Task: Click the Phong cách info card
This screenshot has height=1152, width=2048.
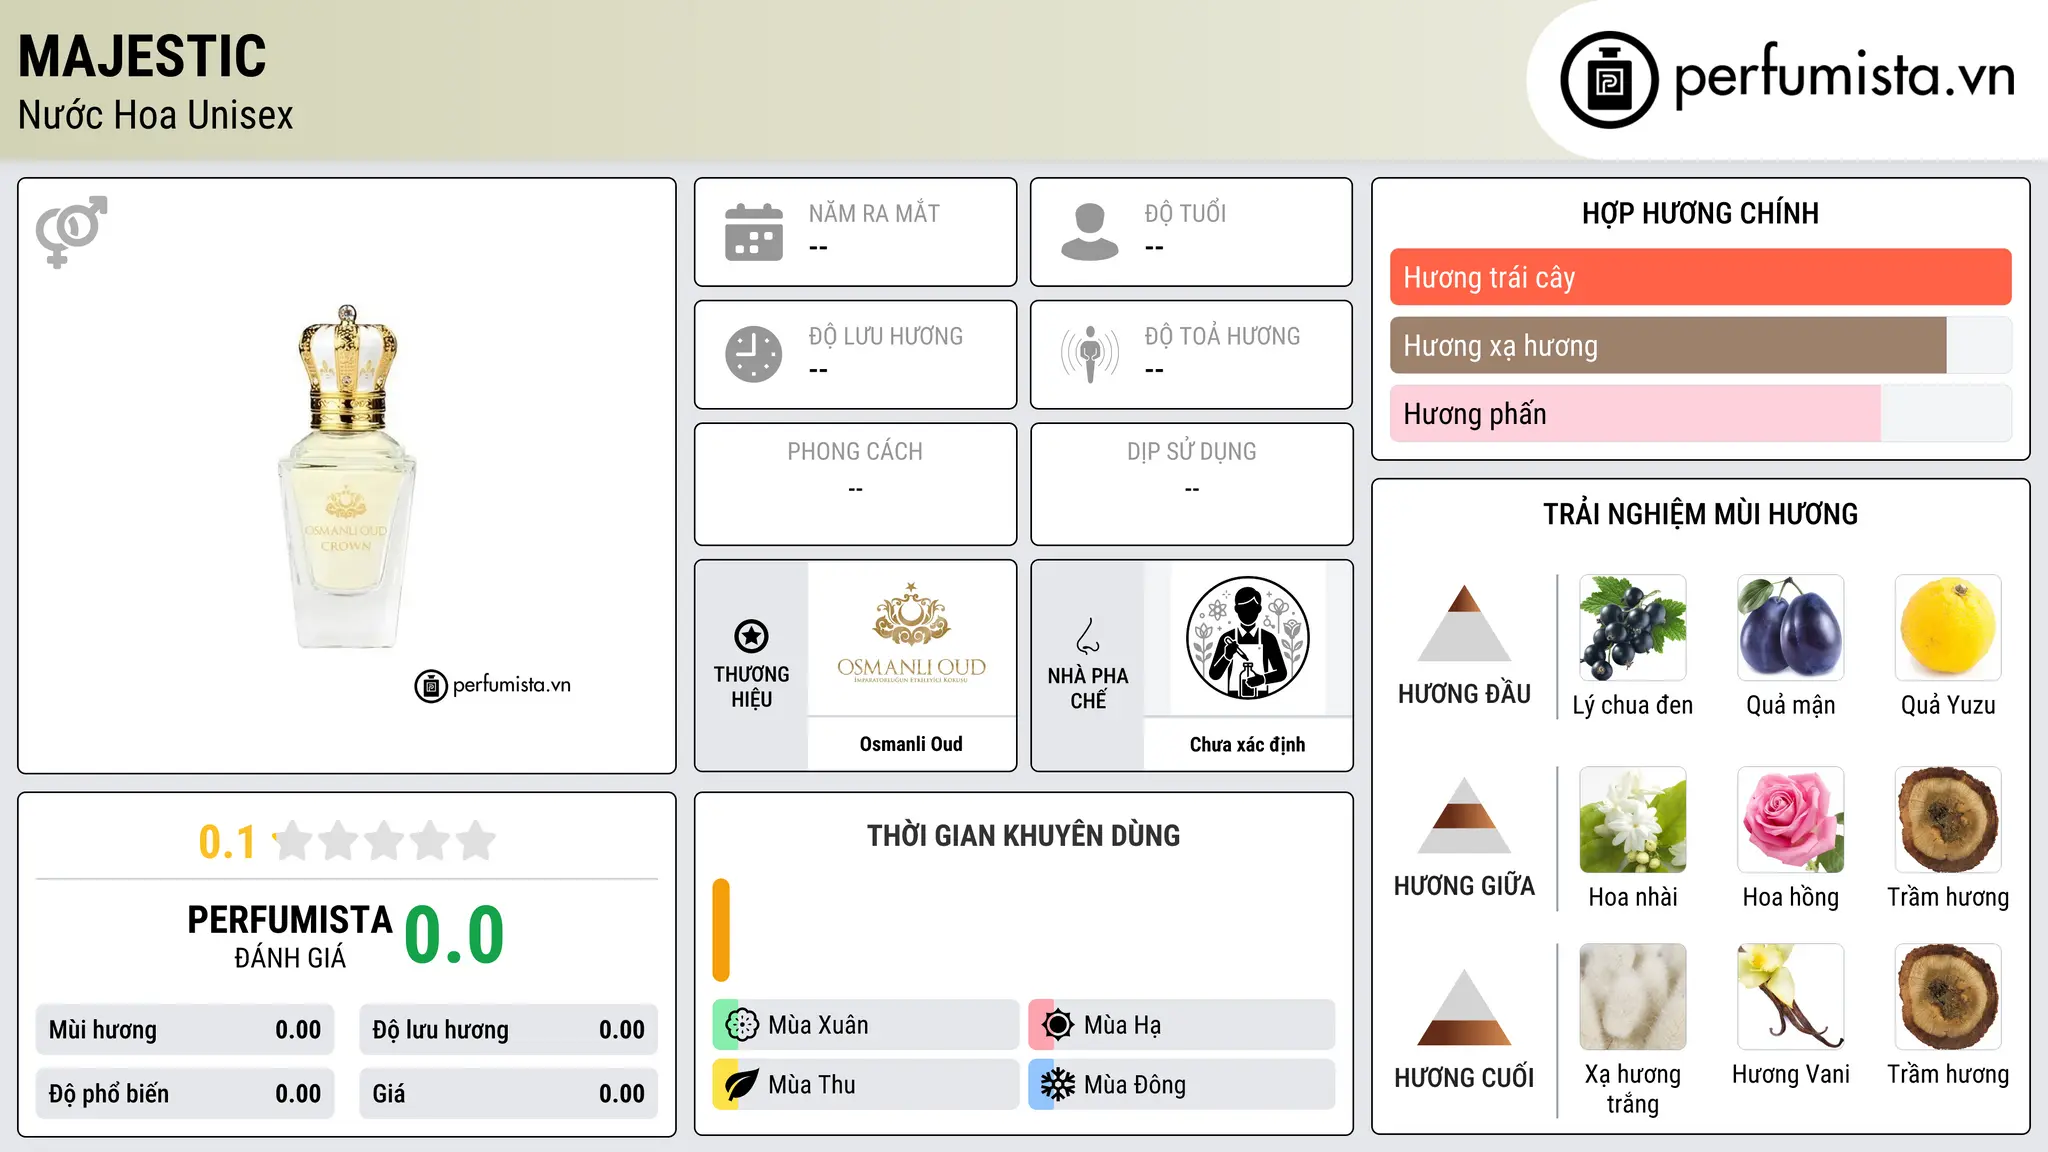Action: [x=855, y=484]
